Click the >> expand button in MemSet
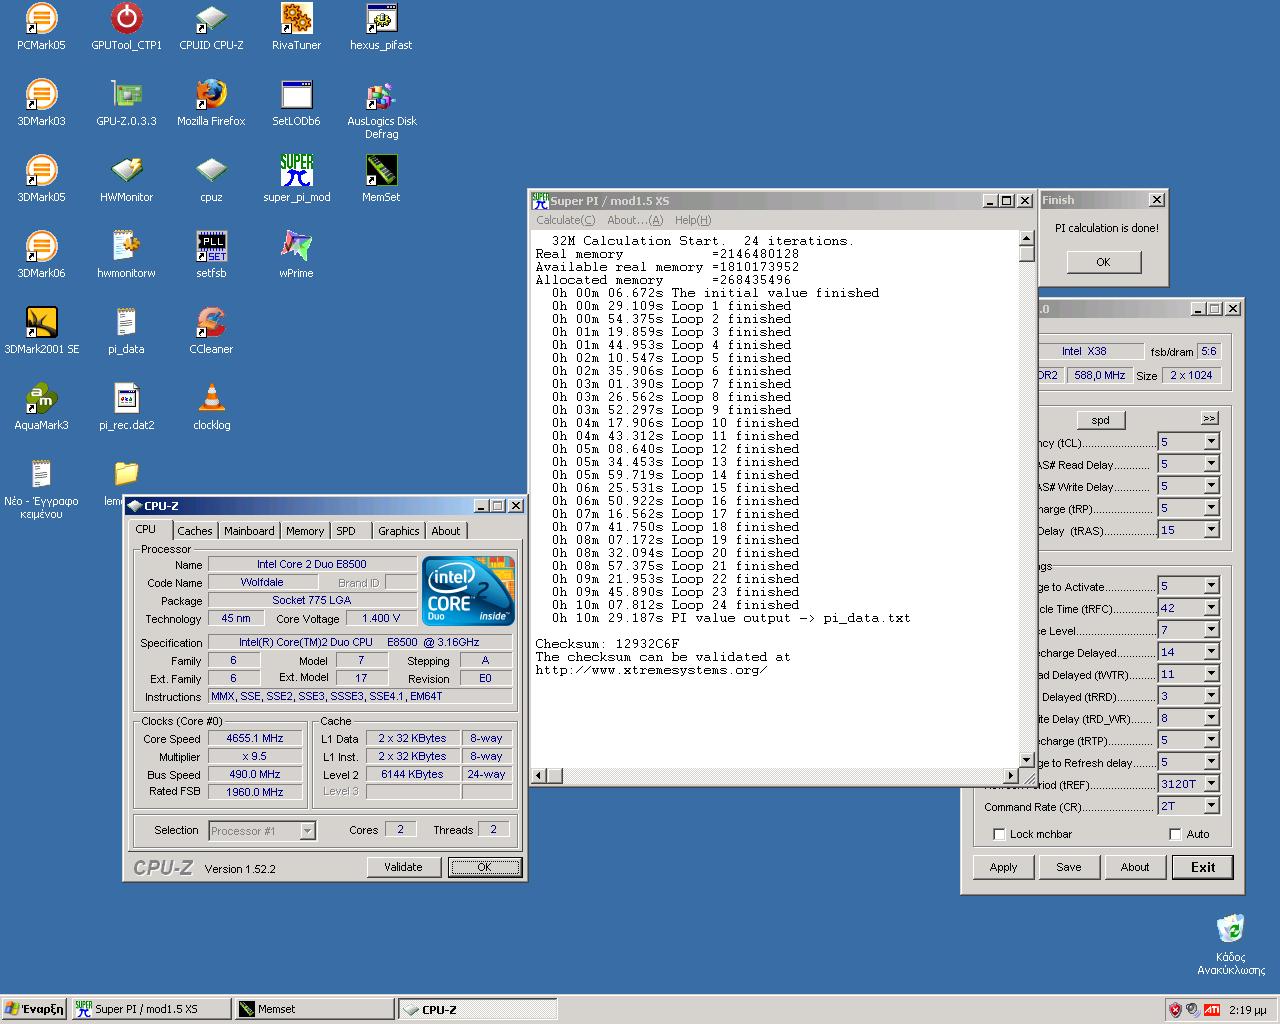Screen dimensions: 1280x1024 point(1209,418)
